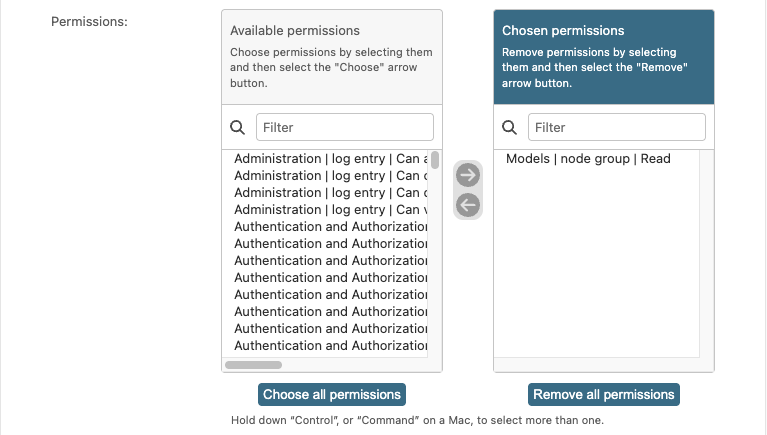Select the last visible Authentication and Authorization permission
The image size is (767, 435).
[x=330, y=345]
